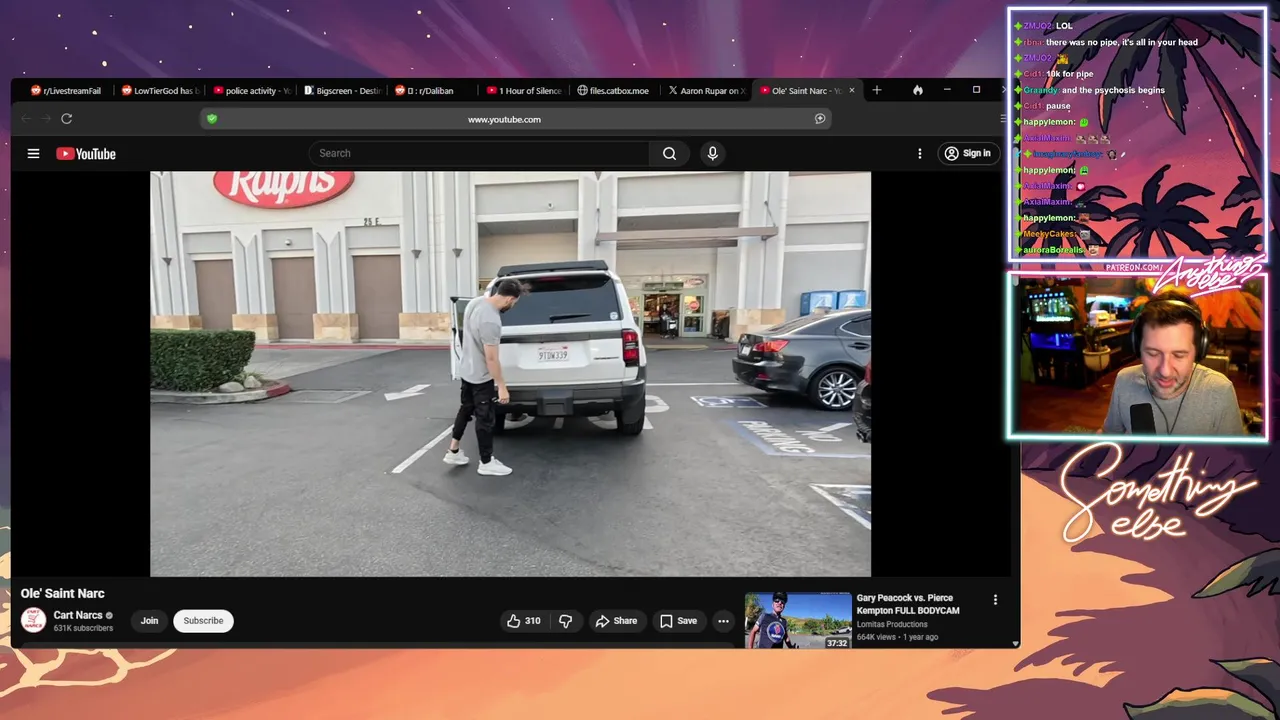The image size is (1280, 720).
Task: Click the green shield icon in address bar
Action: tap(211, 119)
